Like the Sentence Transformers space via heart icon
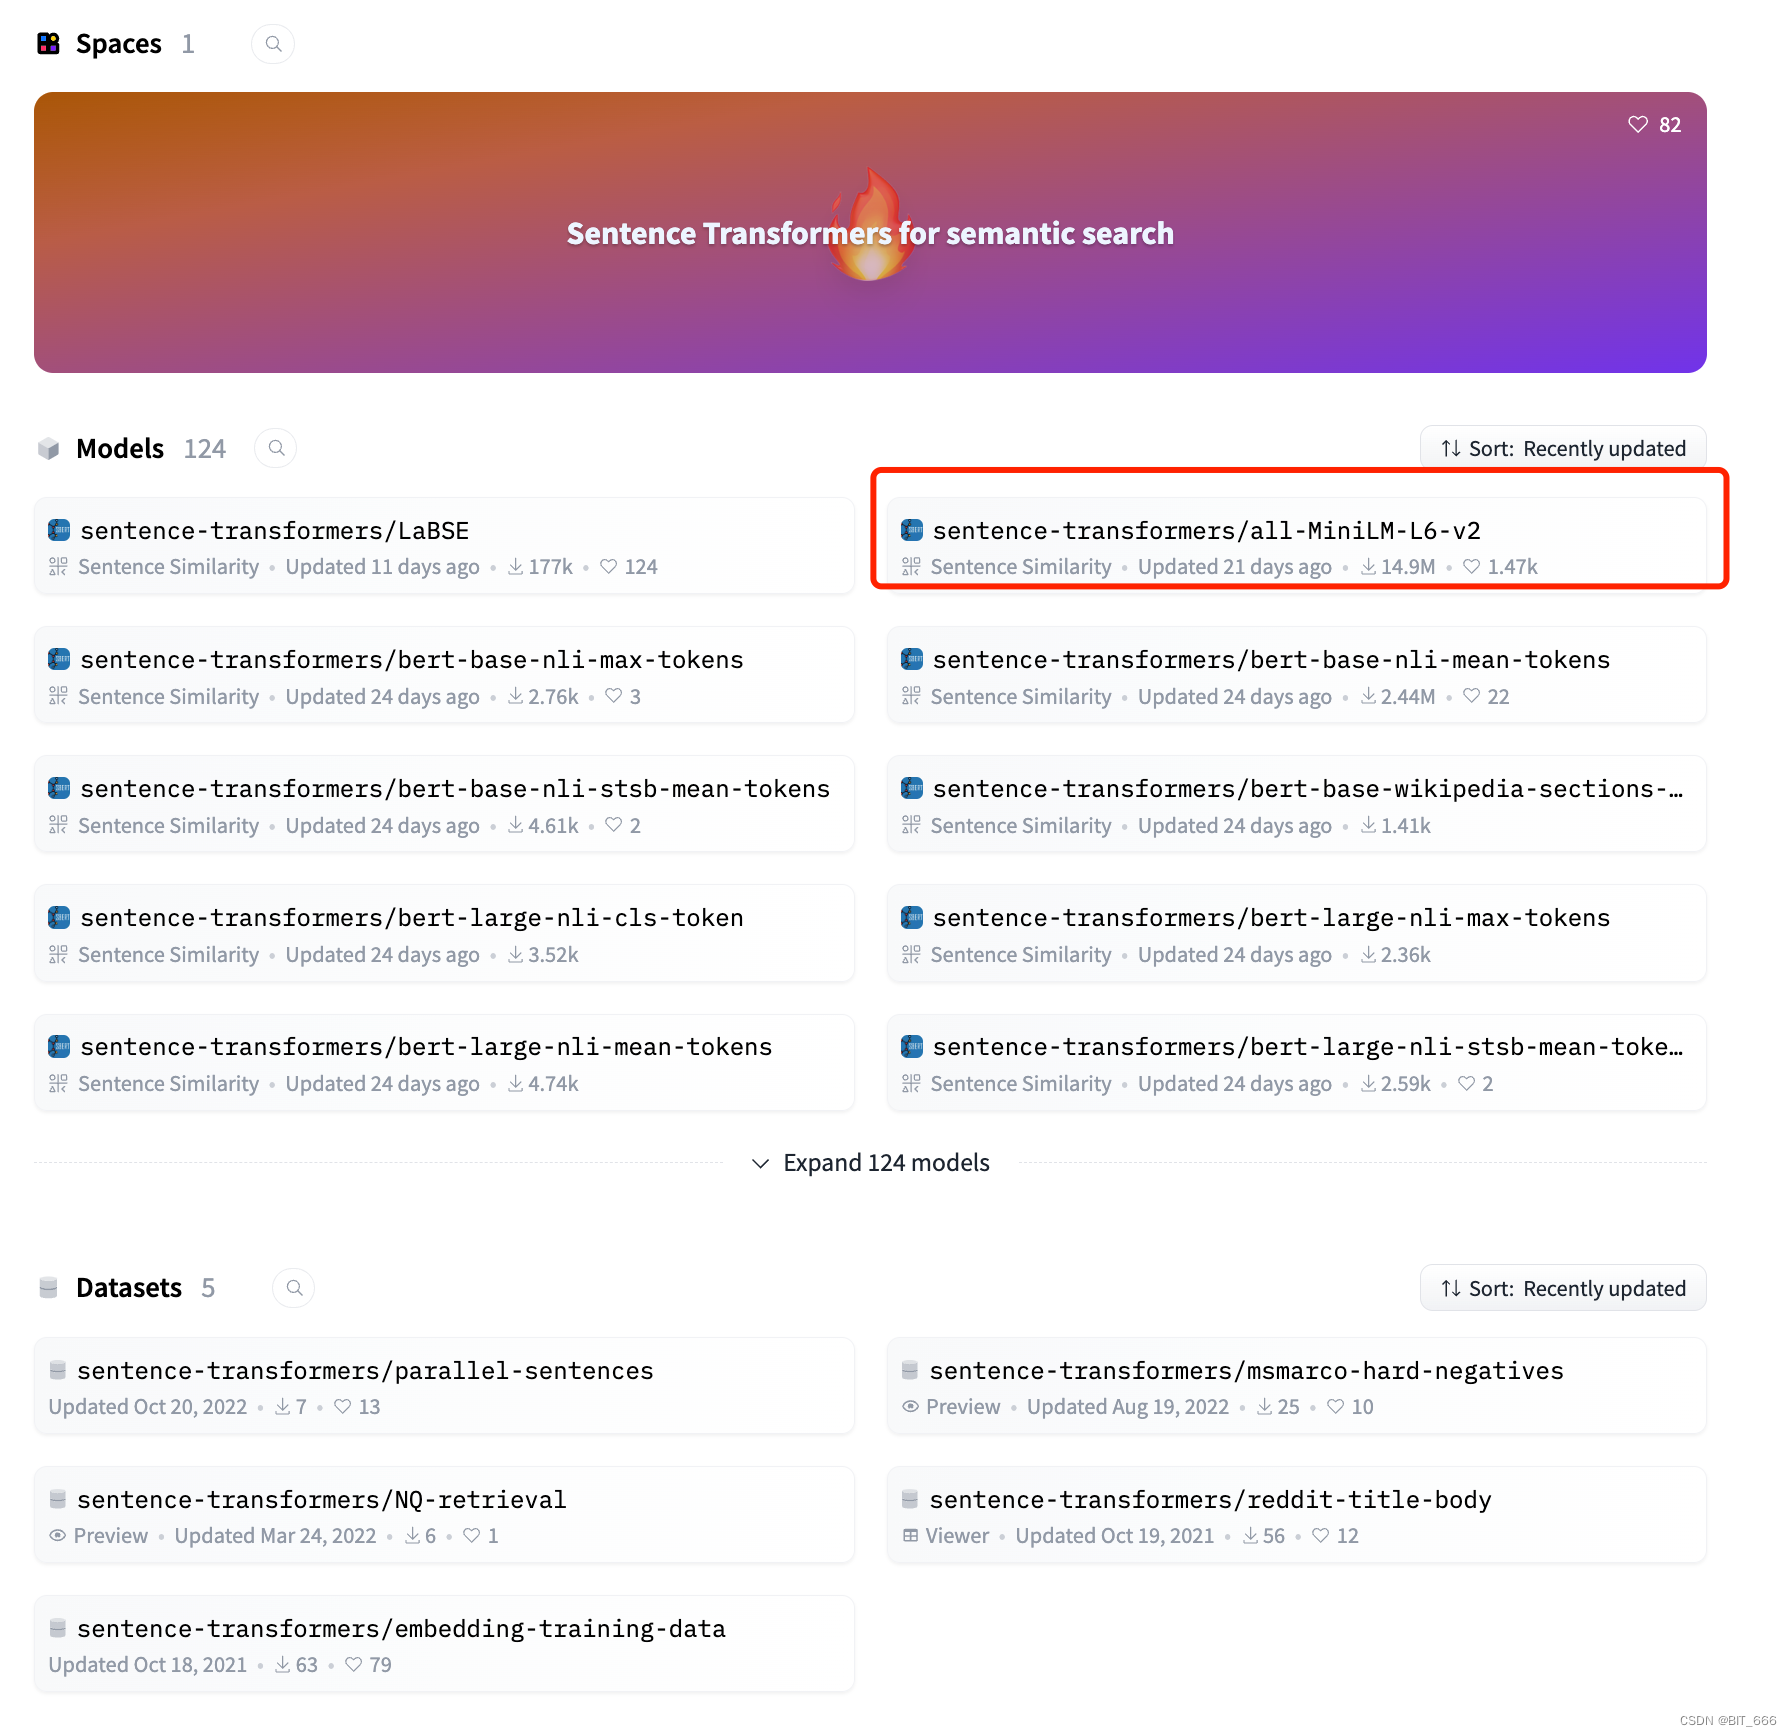The width and height of the screenshot is (1792, 1736). (x=1637, y=124)
